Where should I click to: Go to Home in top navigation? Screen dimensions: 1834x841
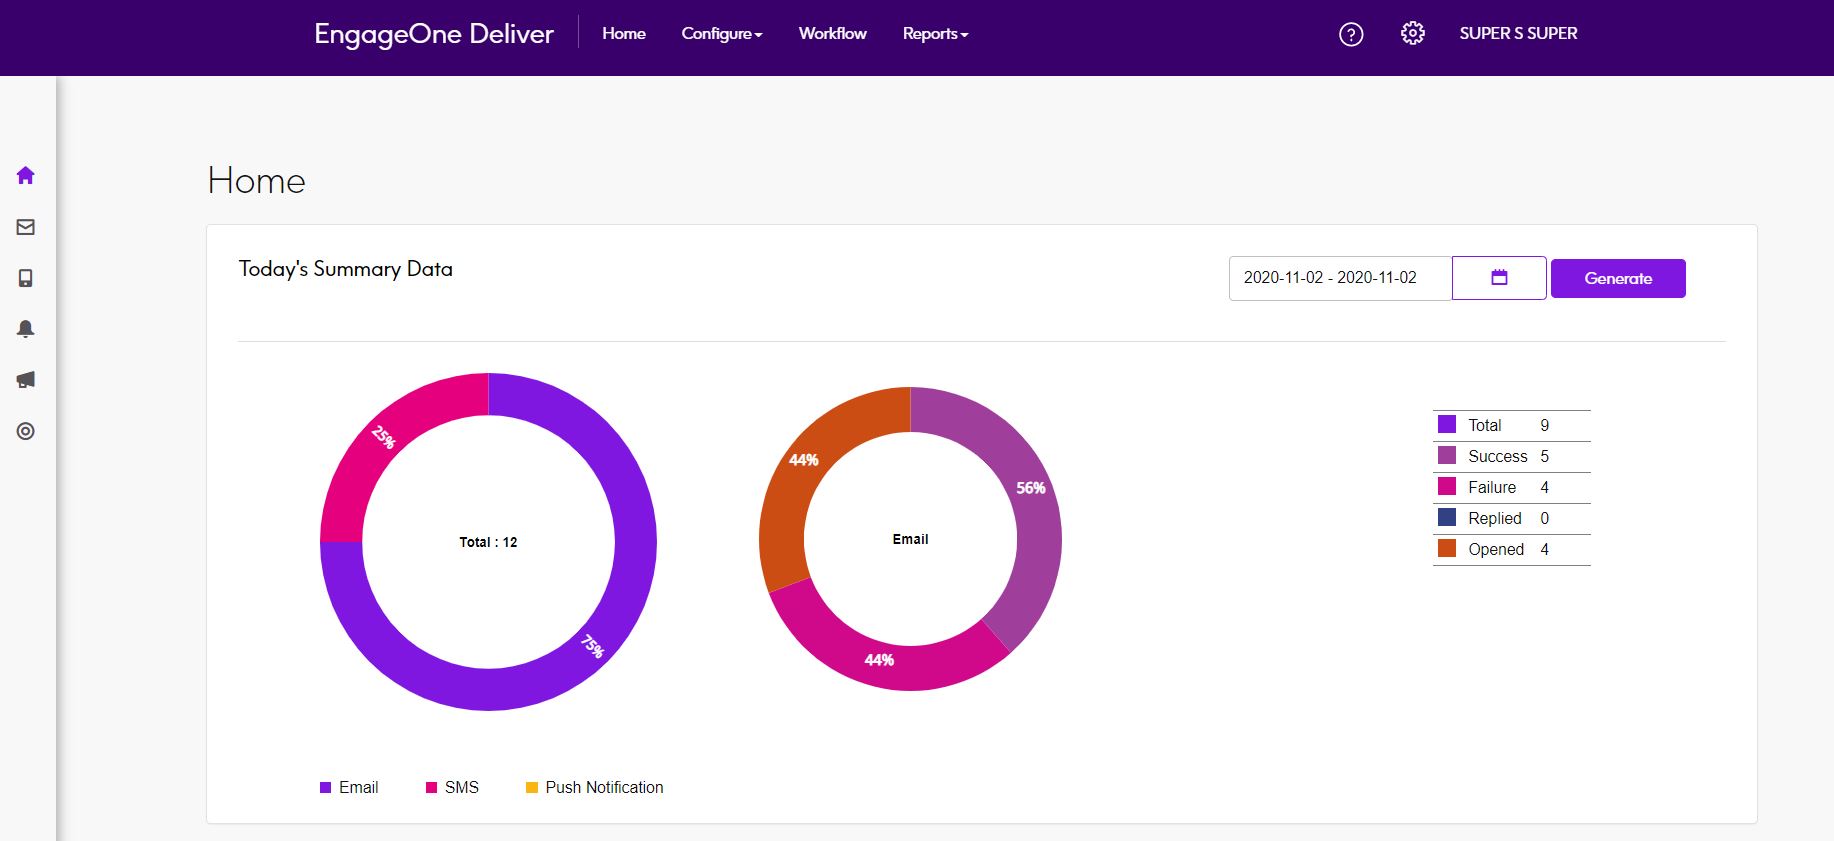(x=624, y=34)
